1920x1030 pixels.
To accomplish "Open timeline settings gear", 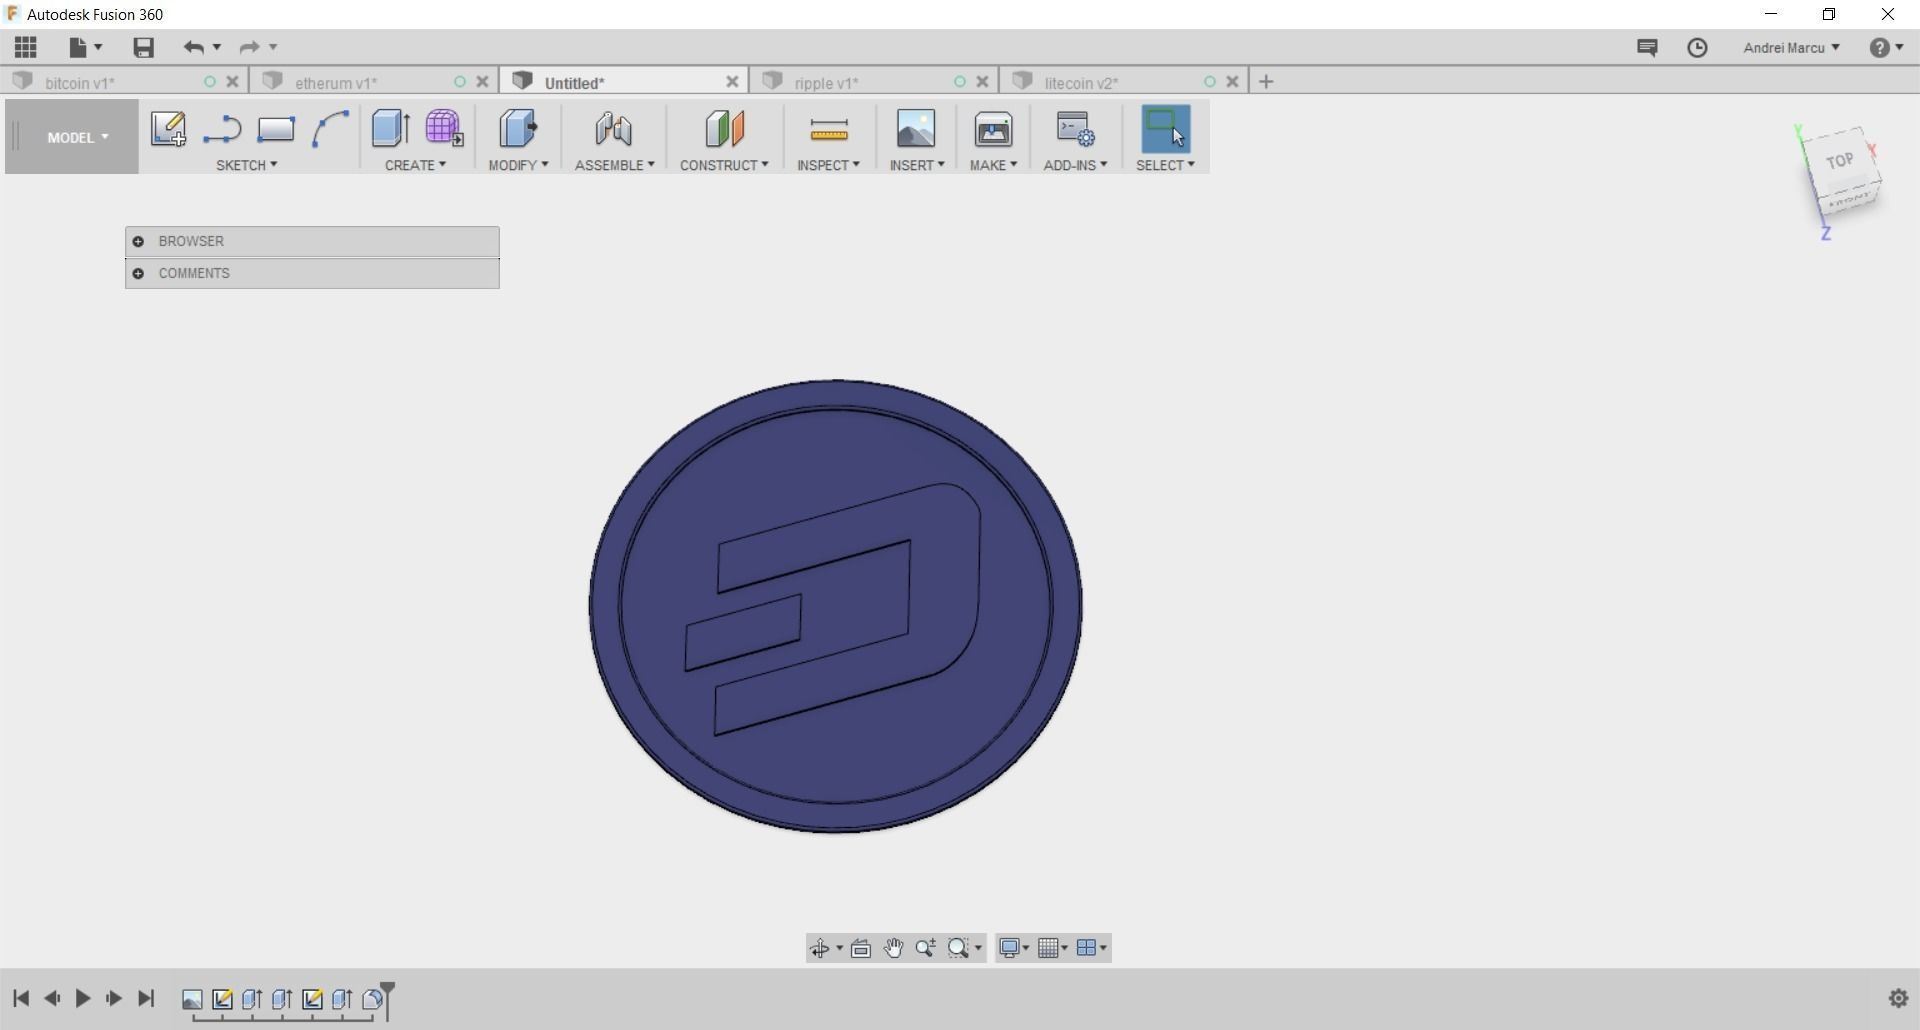I will pos(1898,998).
